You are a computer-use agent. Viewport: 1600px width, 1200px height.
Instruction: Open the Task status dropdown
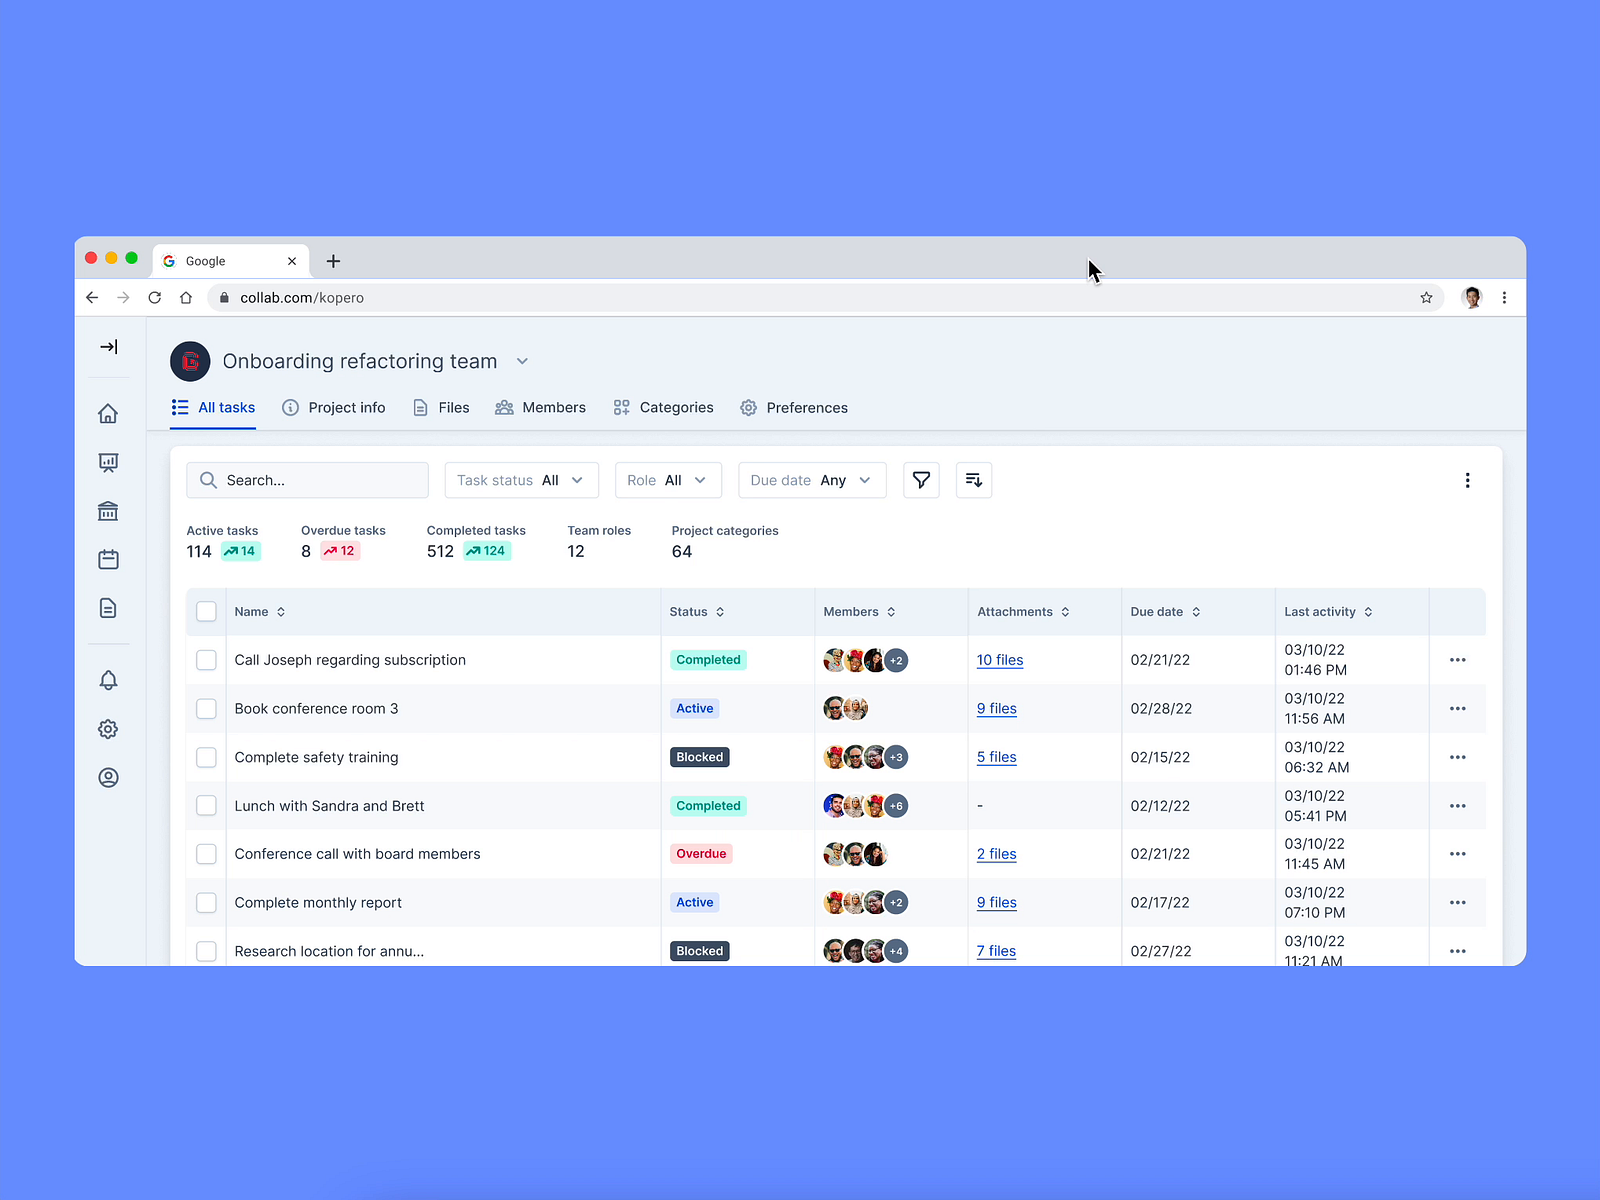521,480
